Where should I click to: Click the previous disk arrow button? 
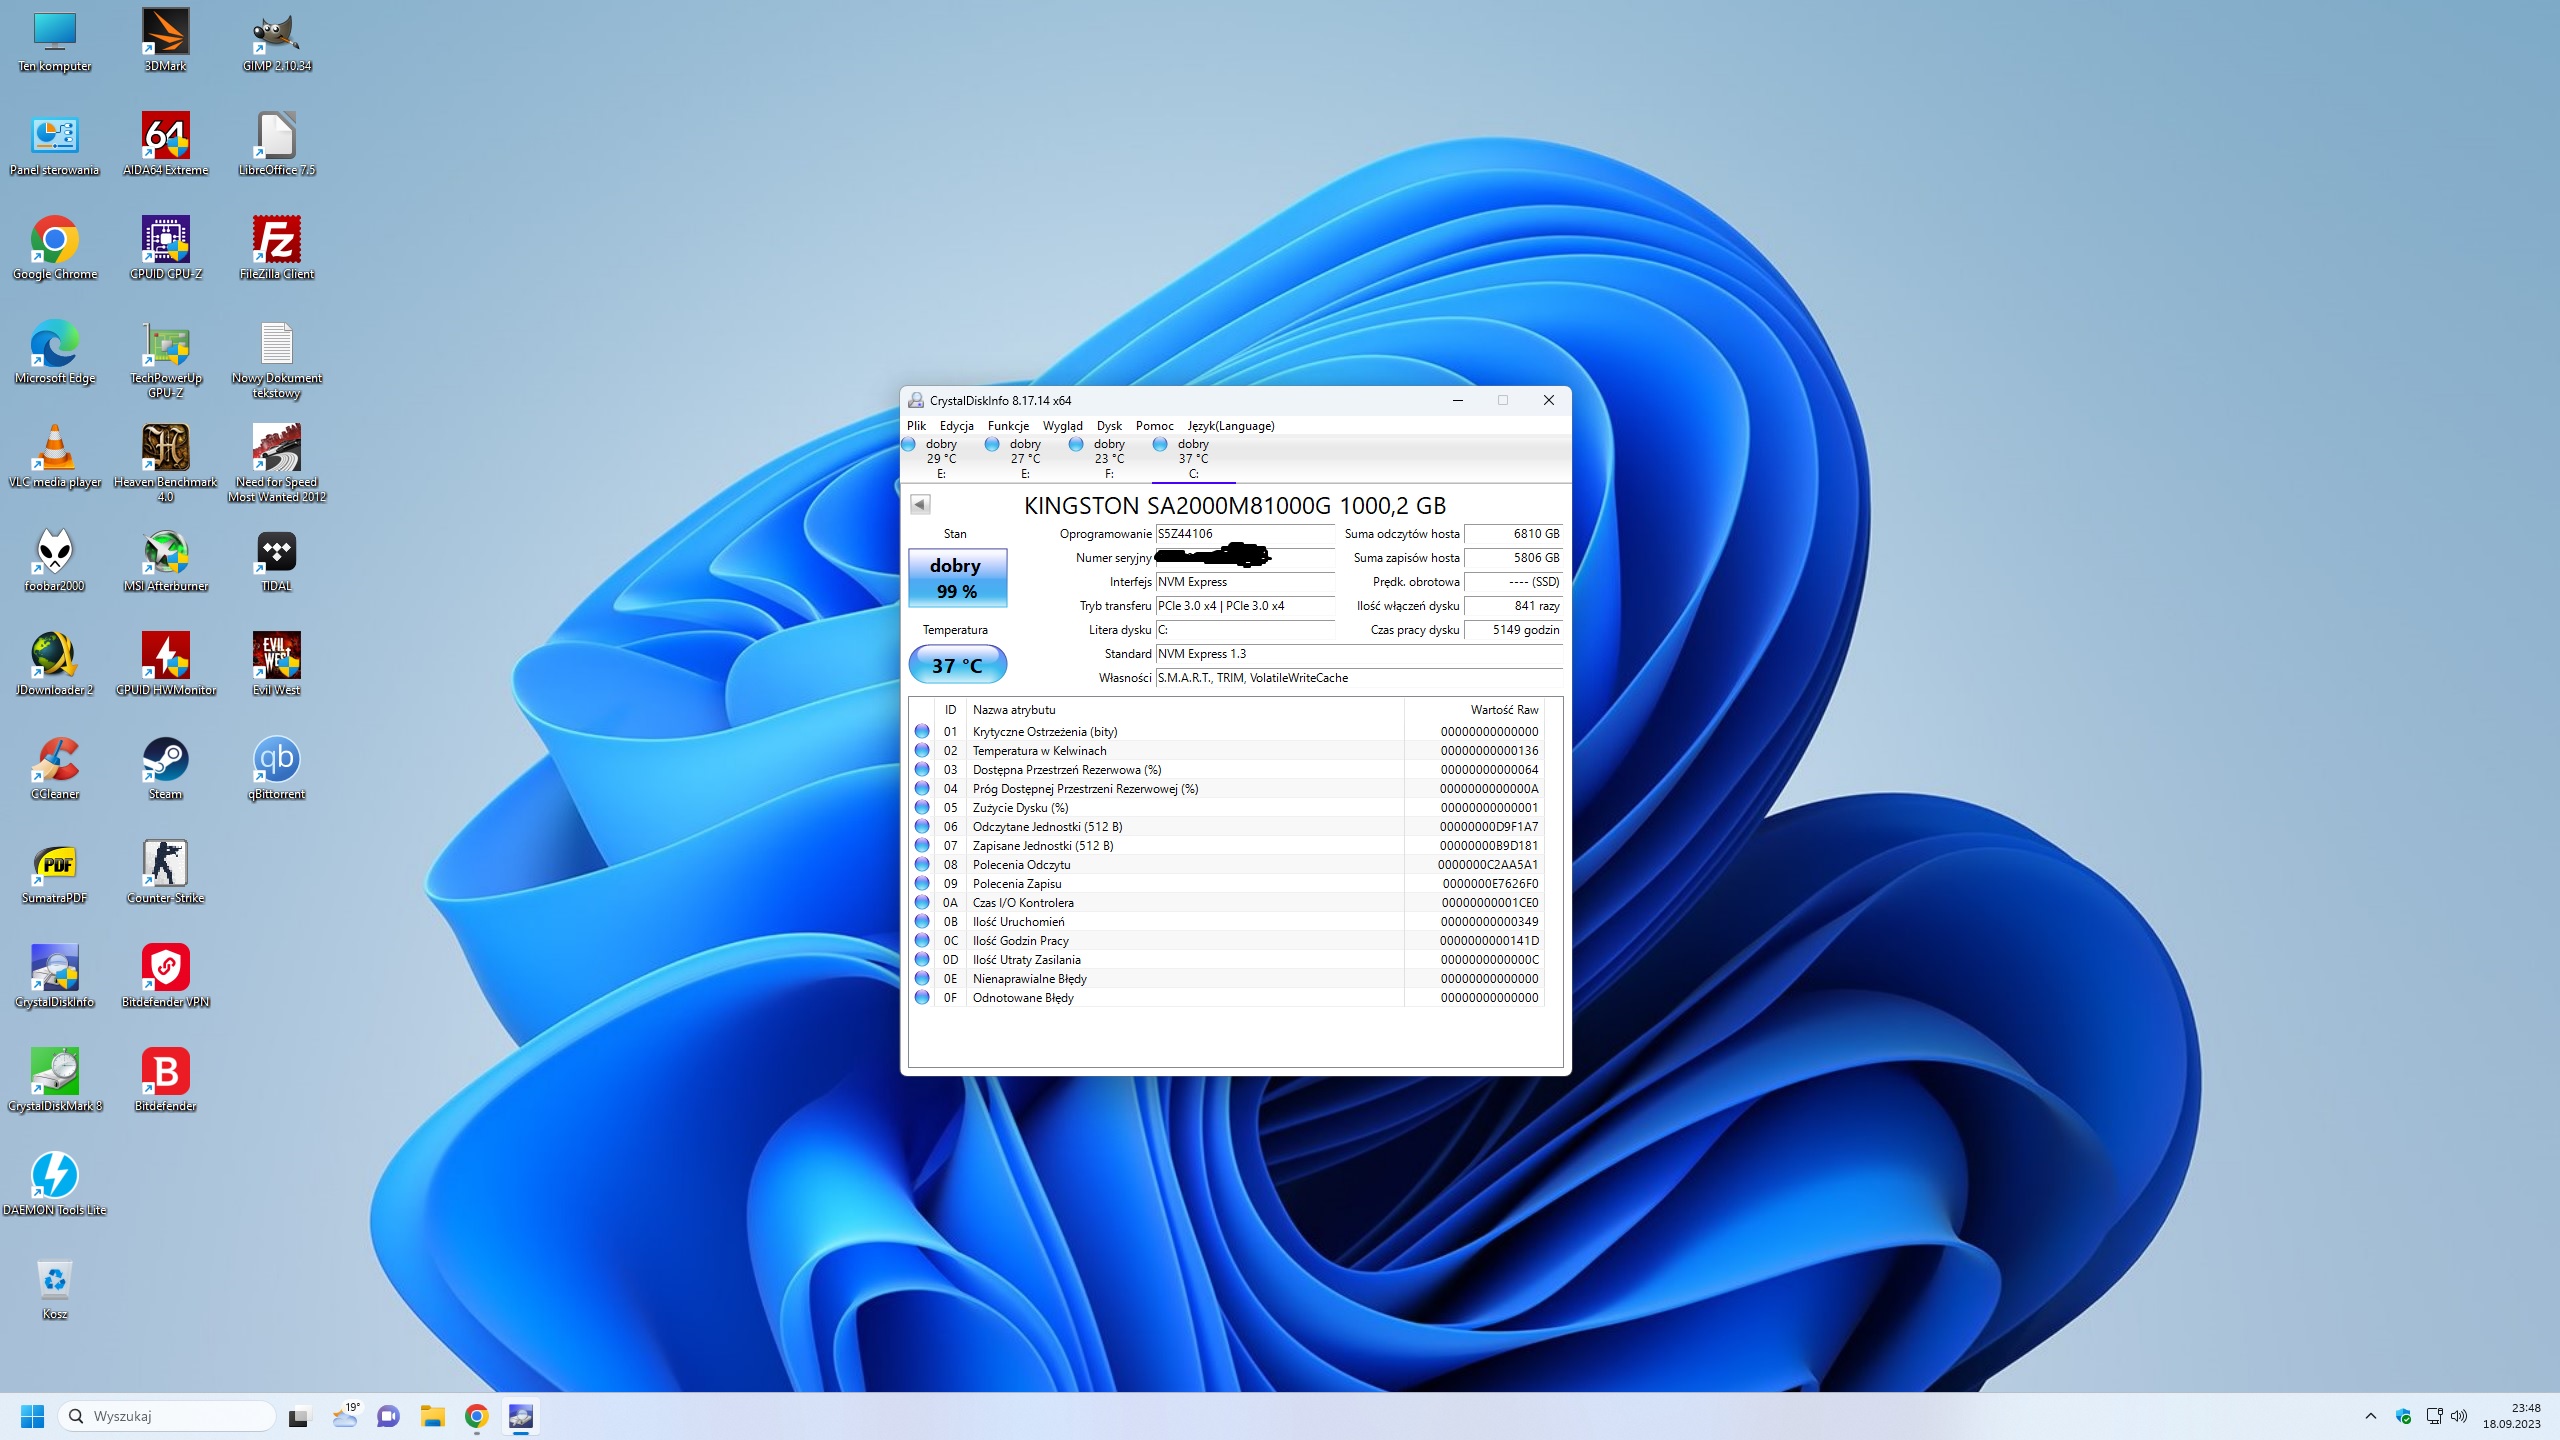click(x=920, y=505)
